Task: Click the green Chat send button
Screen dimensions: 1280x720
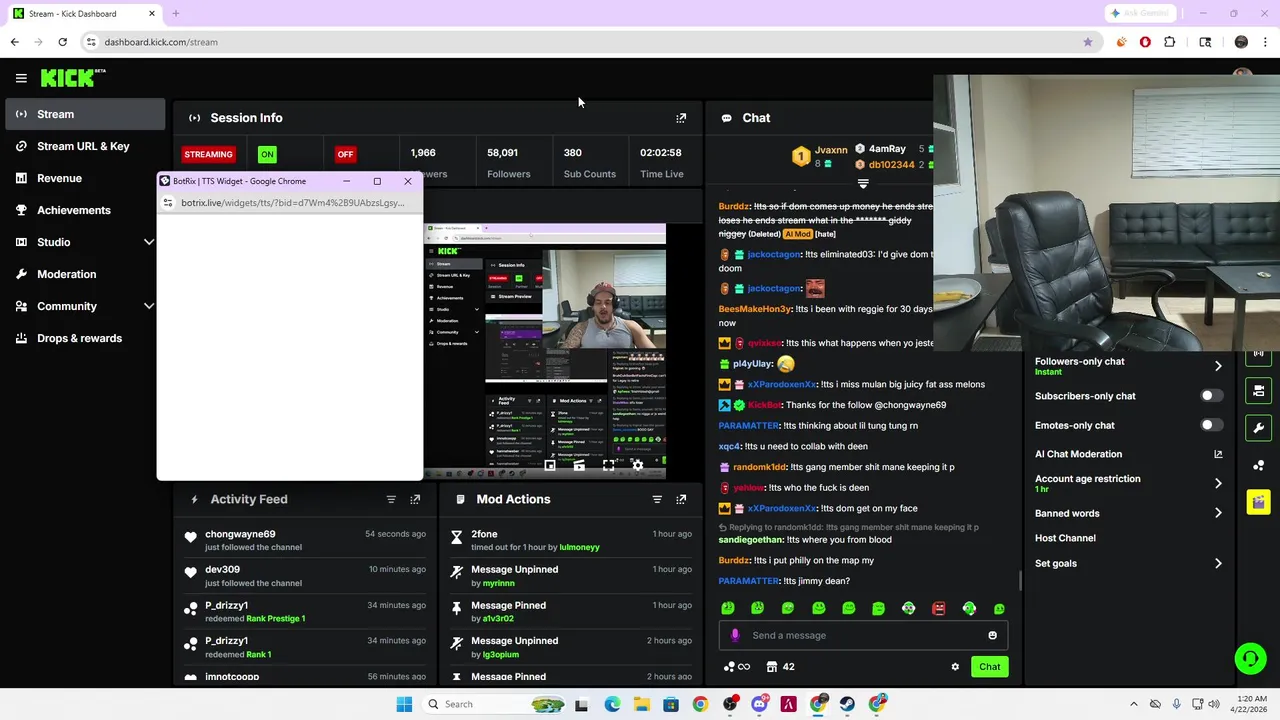Action: [989, 667]
